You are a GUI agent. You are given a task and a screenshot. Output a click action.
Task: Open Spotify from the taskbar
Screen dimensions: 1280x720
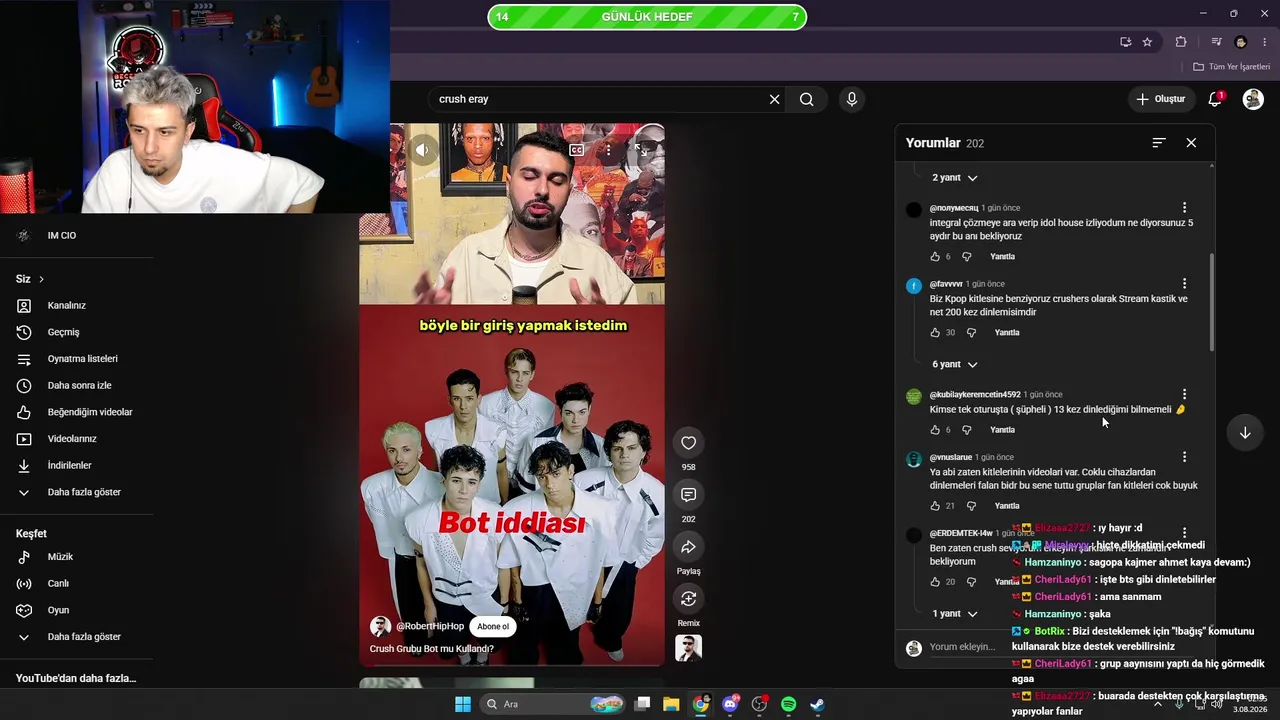[x=788, y=704]
